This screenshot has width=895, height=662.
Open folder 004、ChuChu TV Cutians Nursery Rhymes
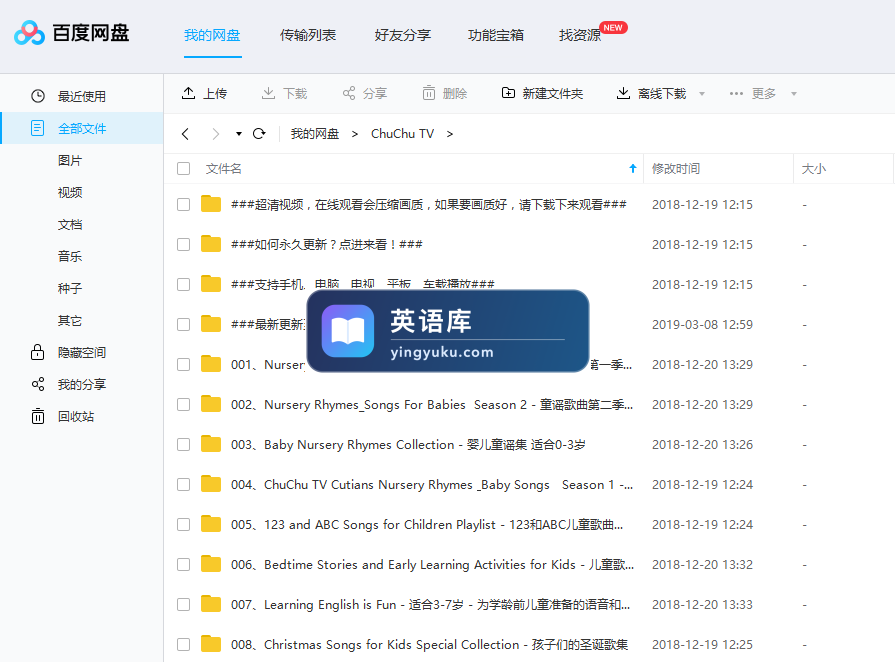click(x=432, y=485)
